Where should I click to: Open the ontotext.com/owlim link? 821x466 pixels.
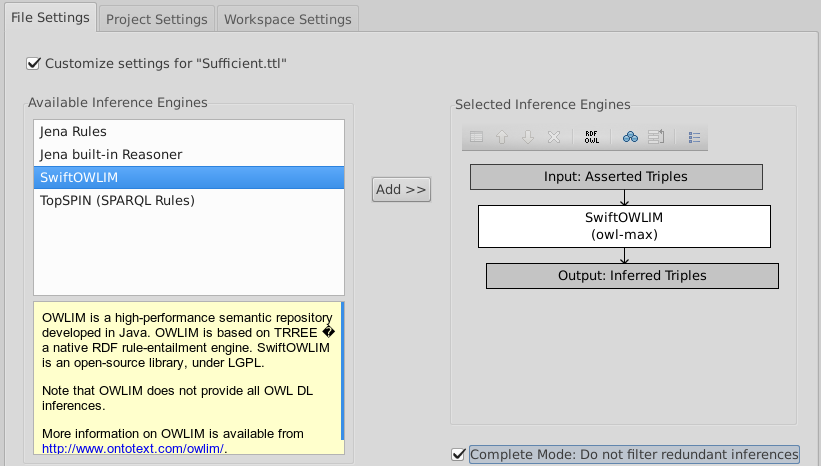tap(133, 449)
